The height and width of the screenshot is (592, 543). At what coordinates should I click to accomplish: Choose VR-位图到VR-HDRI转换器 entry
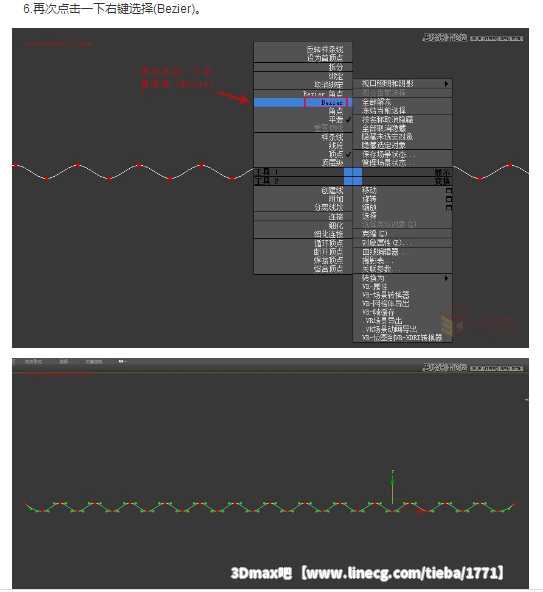coord(402,338)
